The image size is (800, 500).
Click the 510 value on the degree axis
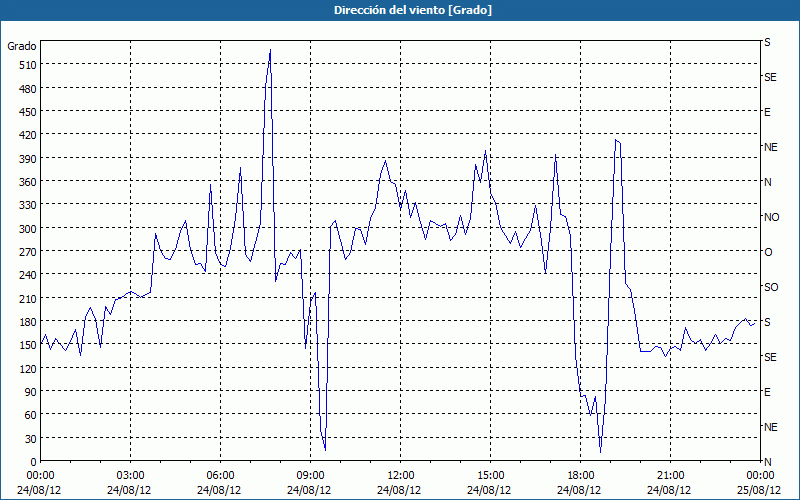click(28, 65)
